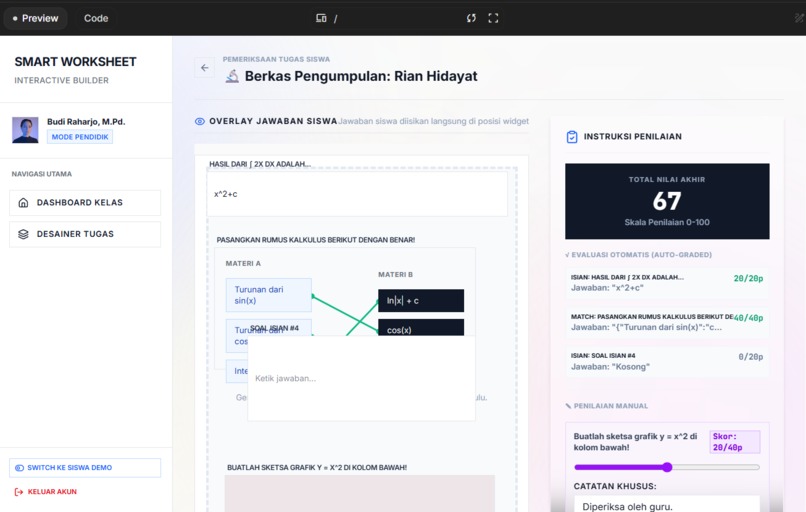
Task: Click the refresh preview icon
Action: pyautogui.click(x=471, y=19)
